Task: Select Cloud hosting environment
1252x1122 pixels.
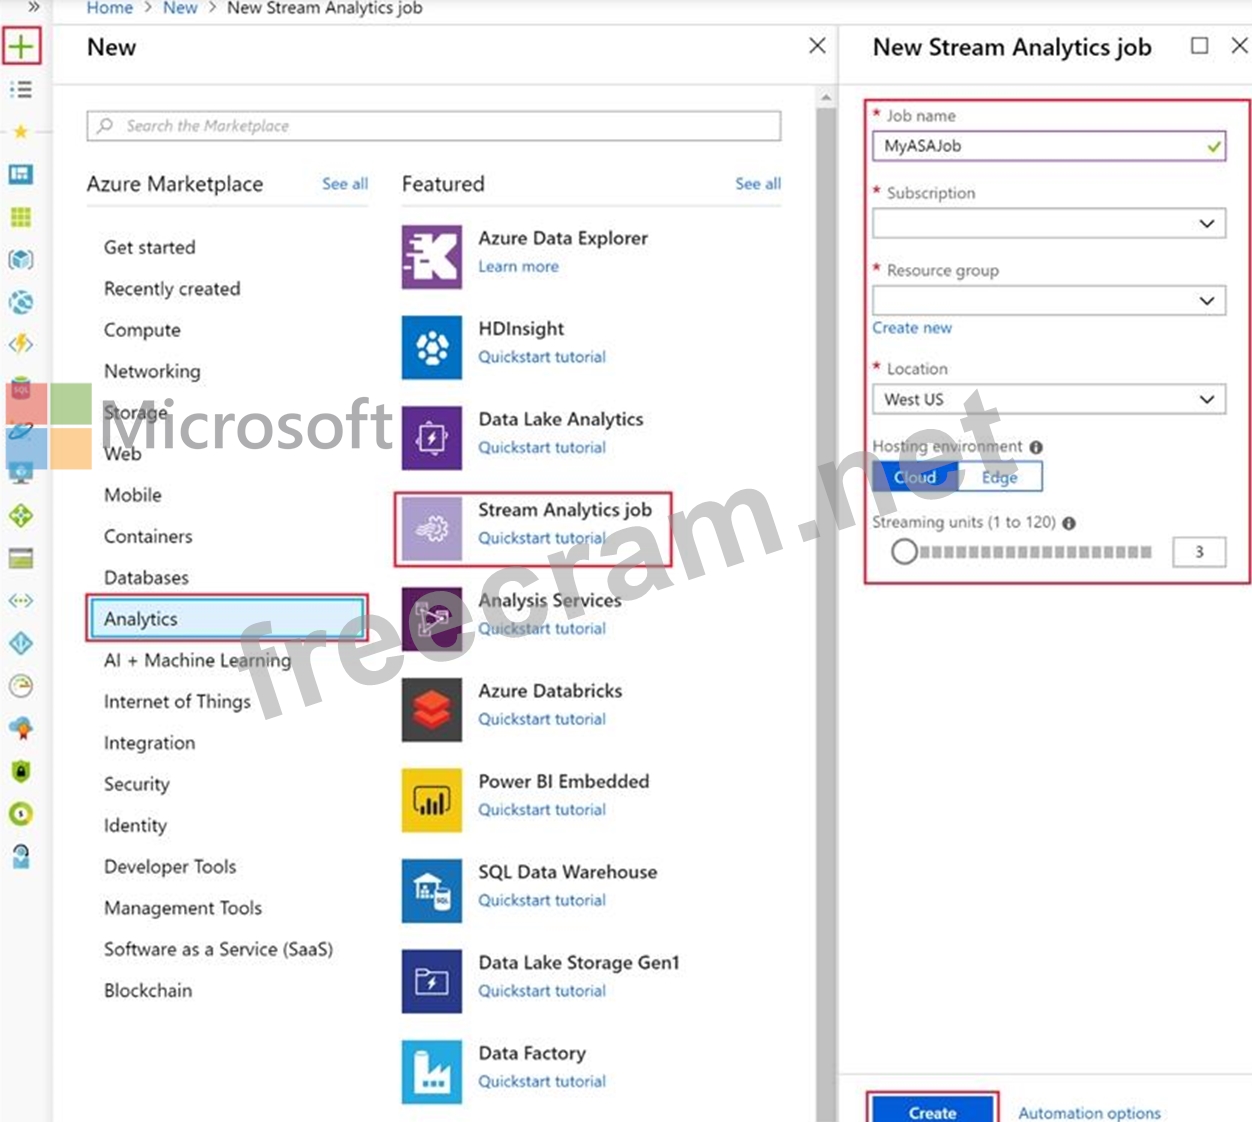Action: [915, 477]
